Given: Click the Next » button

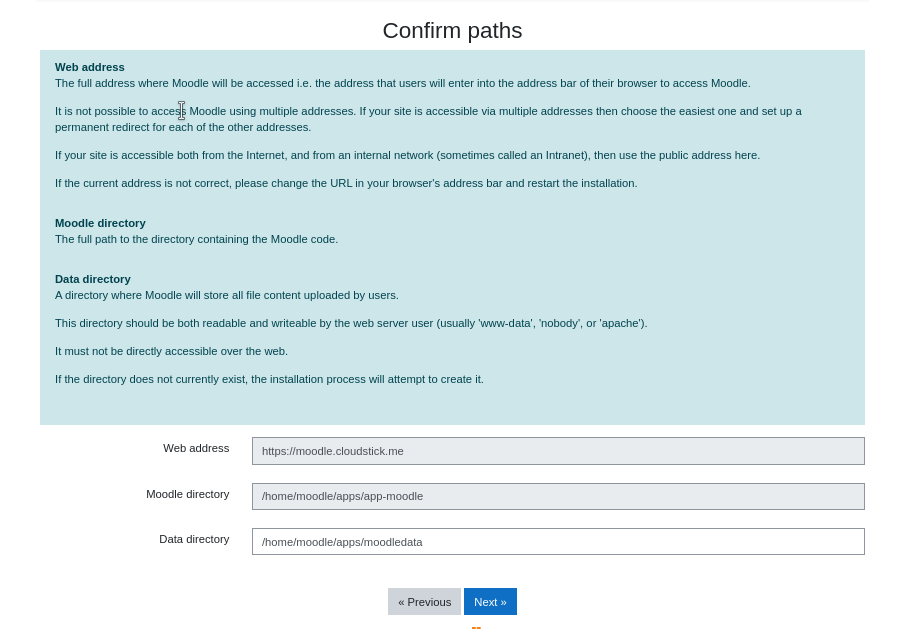Looking at the screenshot, I should pos(490,602).
